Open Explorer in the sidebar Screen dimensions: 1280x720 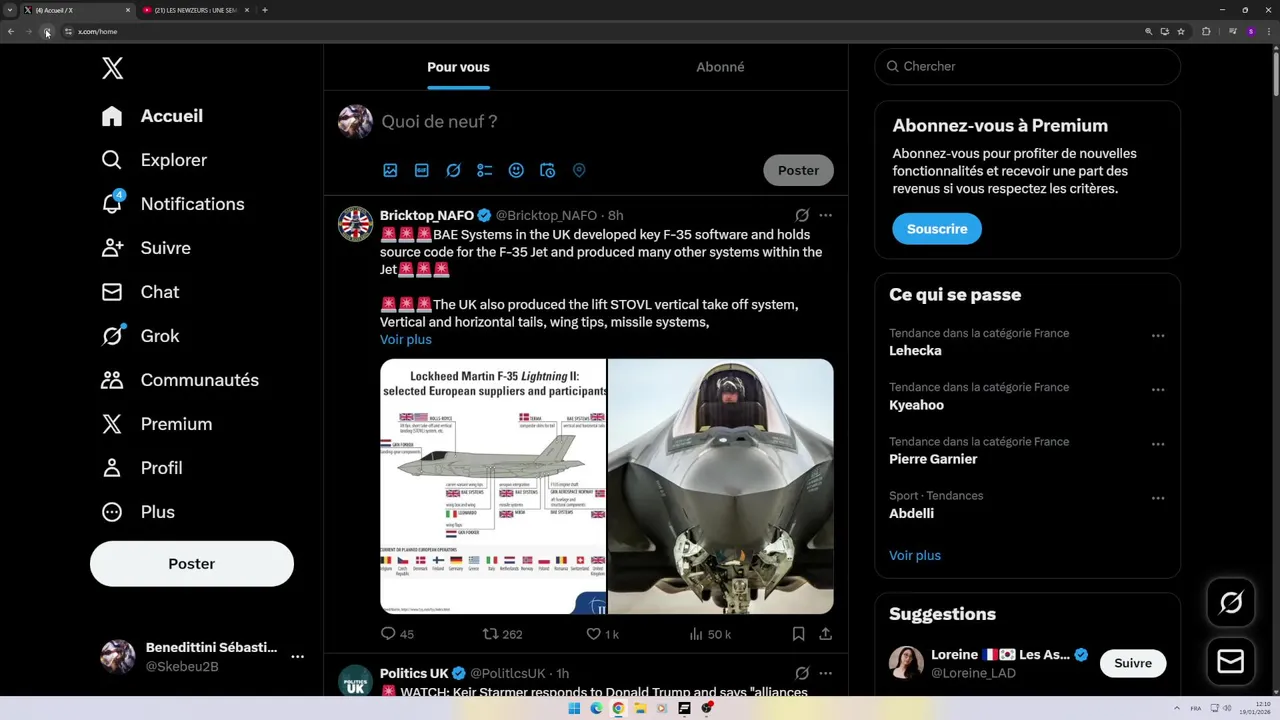coord(154,160)
